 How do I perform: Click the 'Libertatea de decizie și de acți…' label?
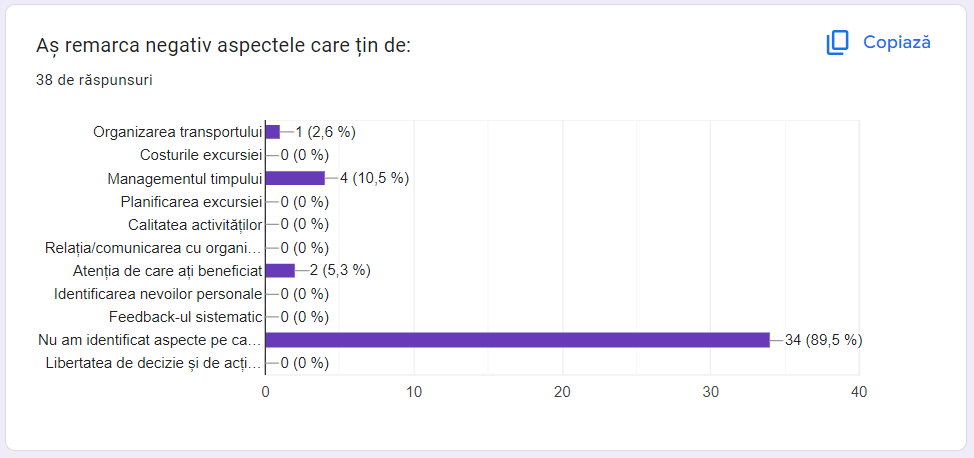coord(154,363)
